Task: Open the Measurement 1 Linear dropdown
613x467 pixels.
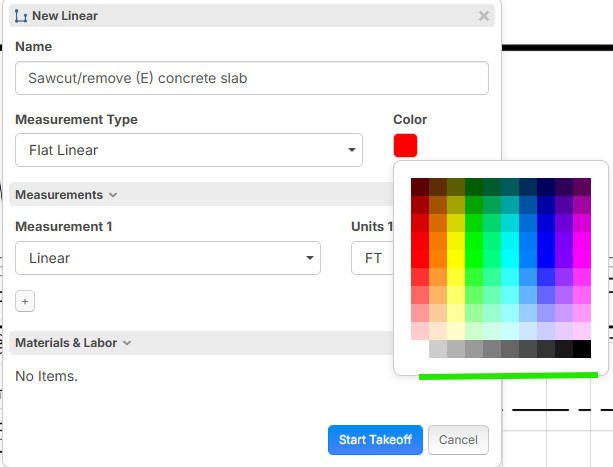Action: pos(168,258)
